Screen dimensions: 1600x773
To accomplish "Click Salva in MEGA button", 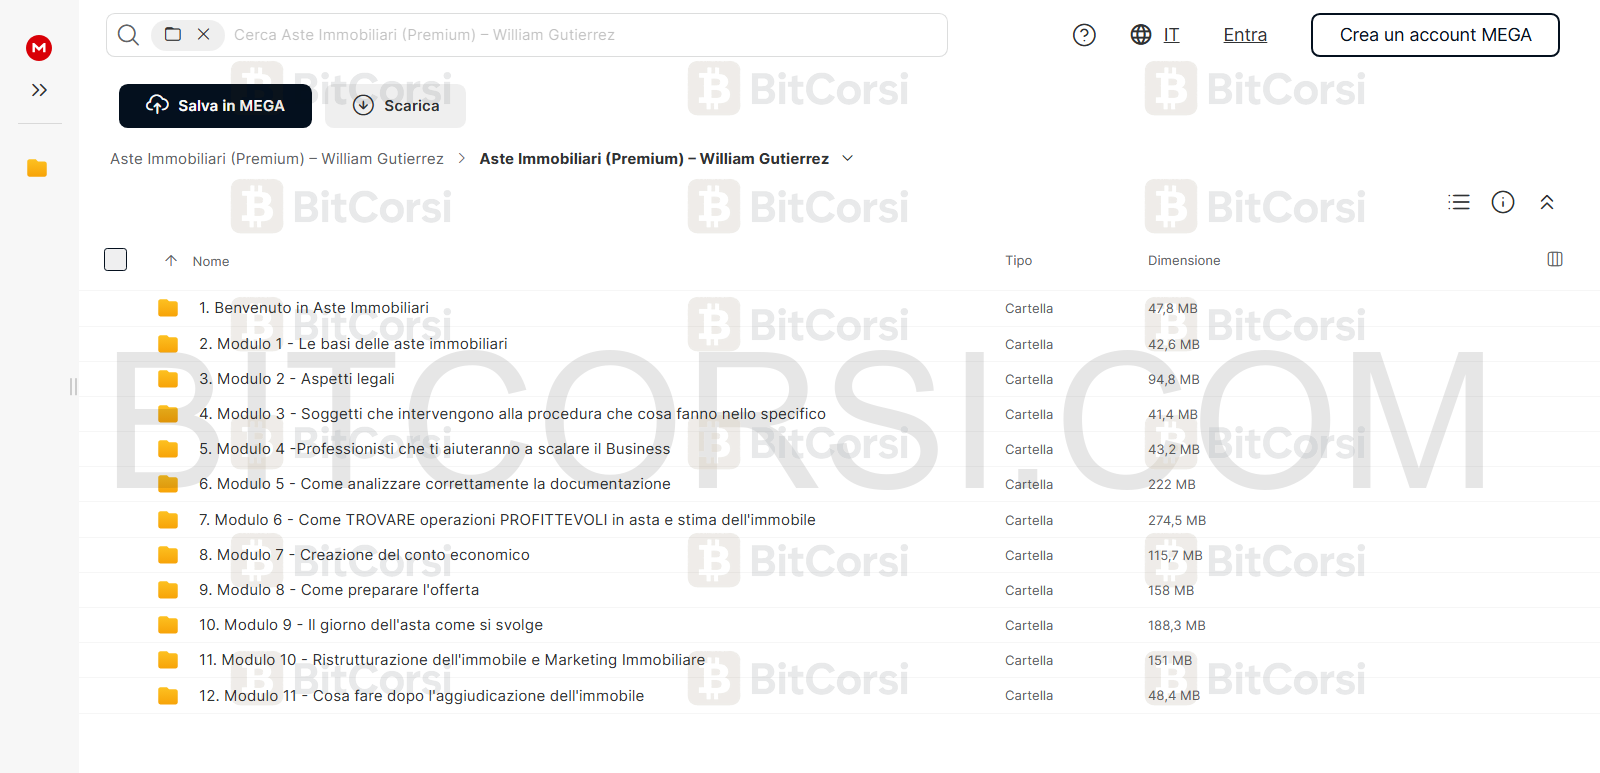I will (x=215, y=106).
